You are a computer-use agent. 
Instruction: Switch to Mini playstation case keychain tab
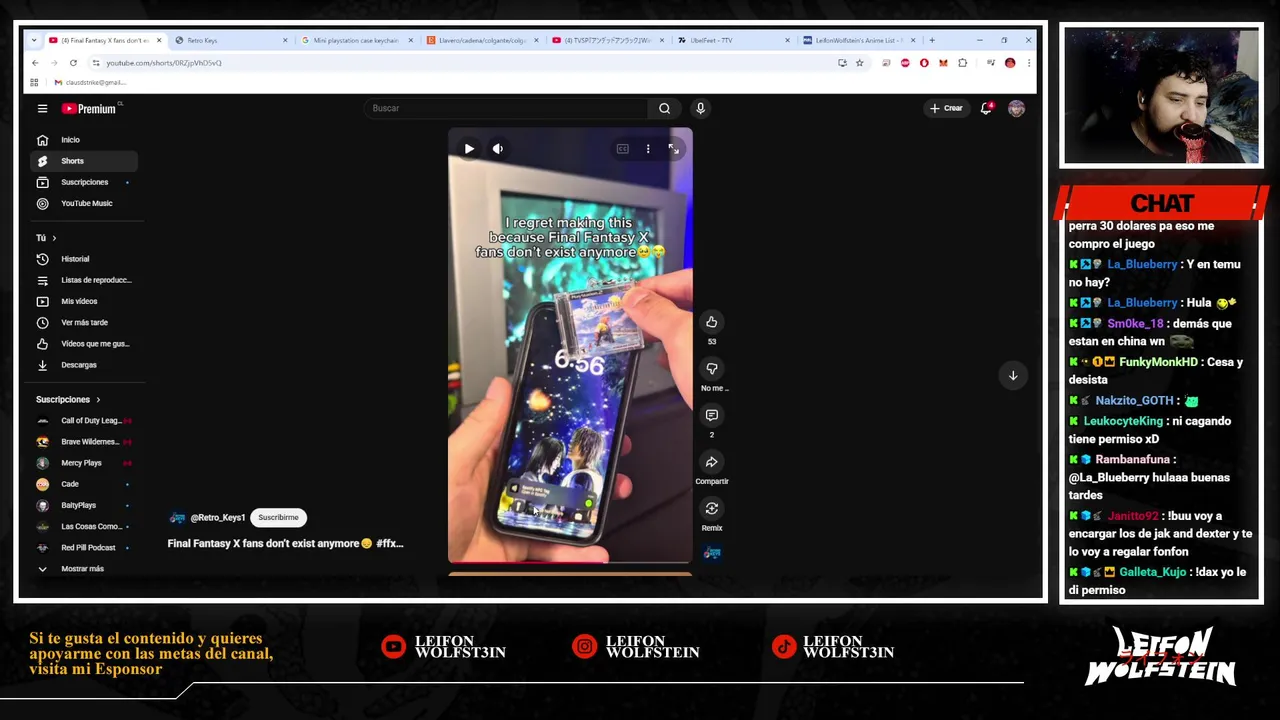pos(355,40)
